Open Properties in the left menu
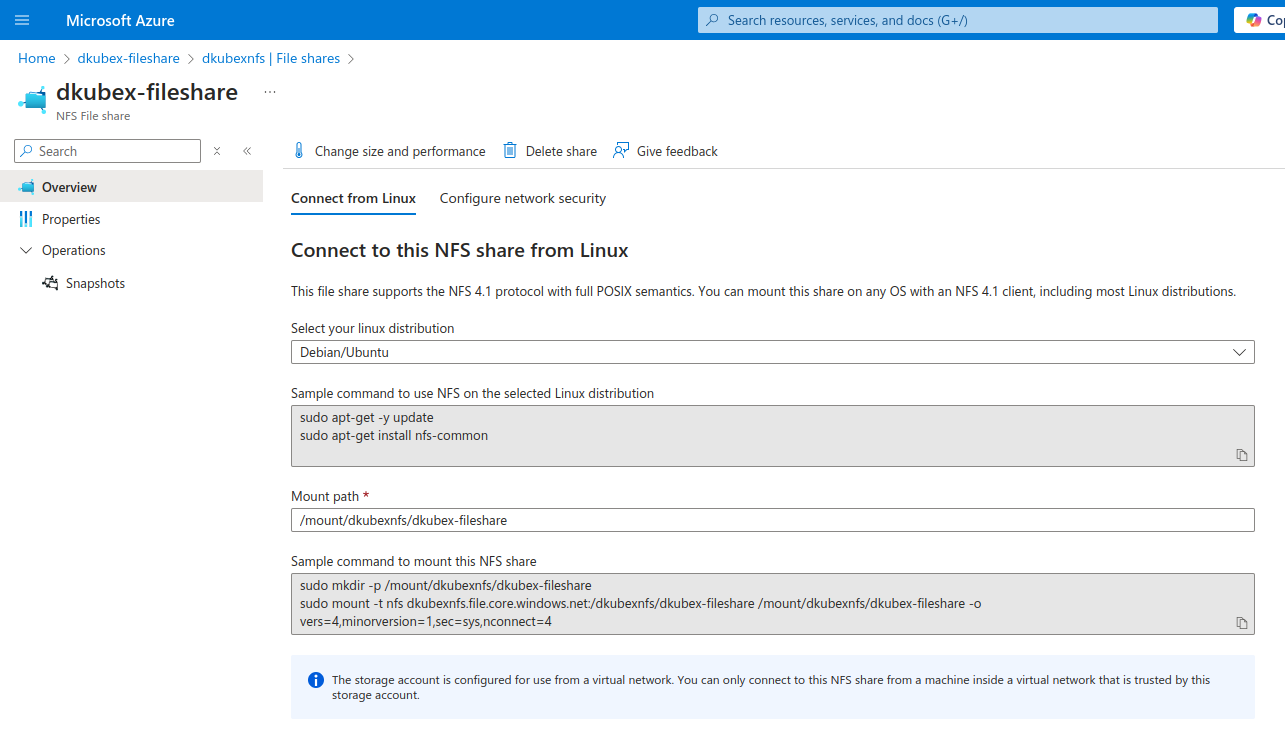The image size is (1285, 737). [x=70, y=219]
